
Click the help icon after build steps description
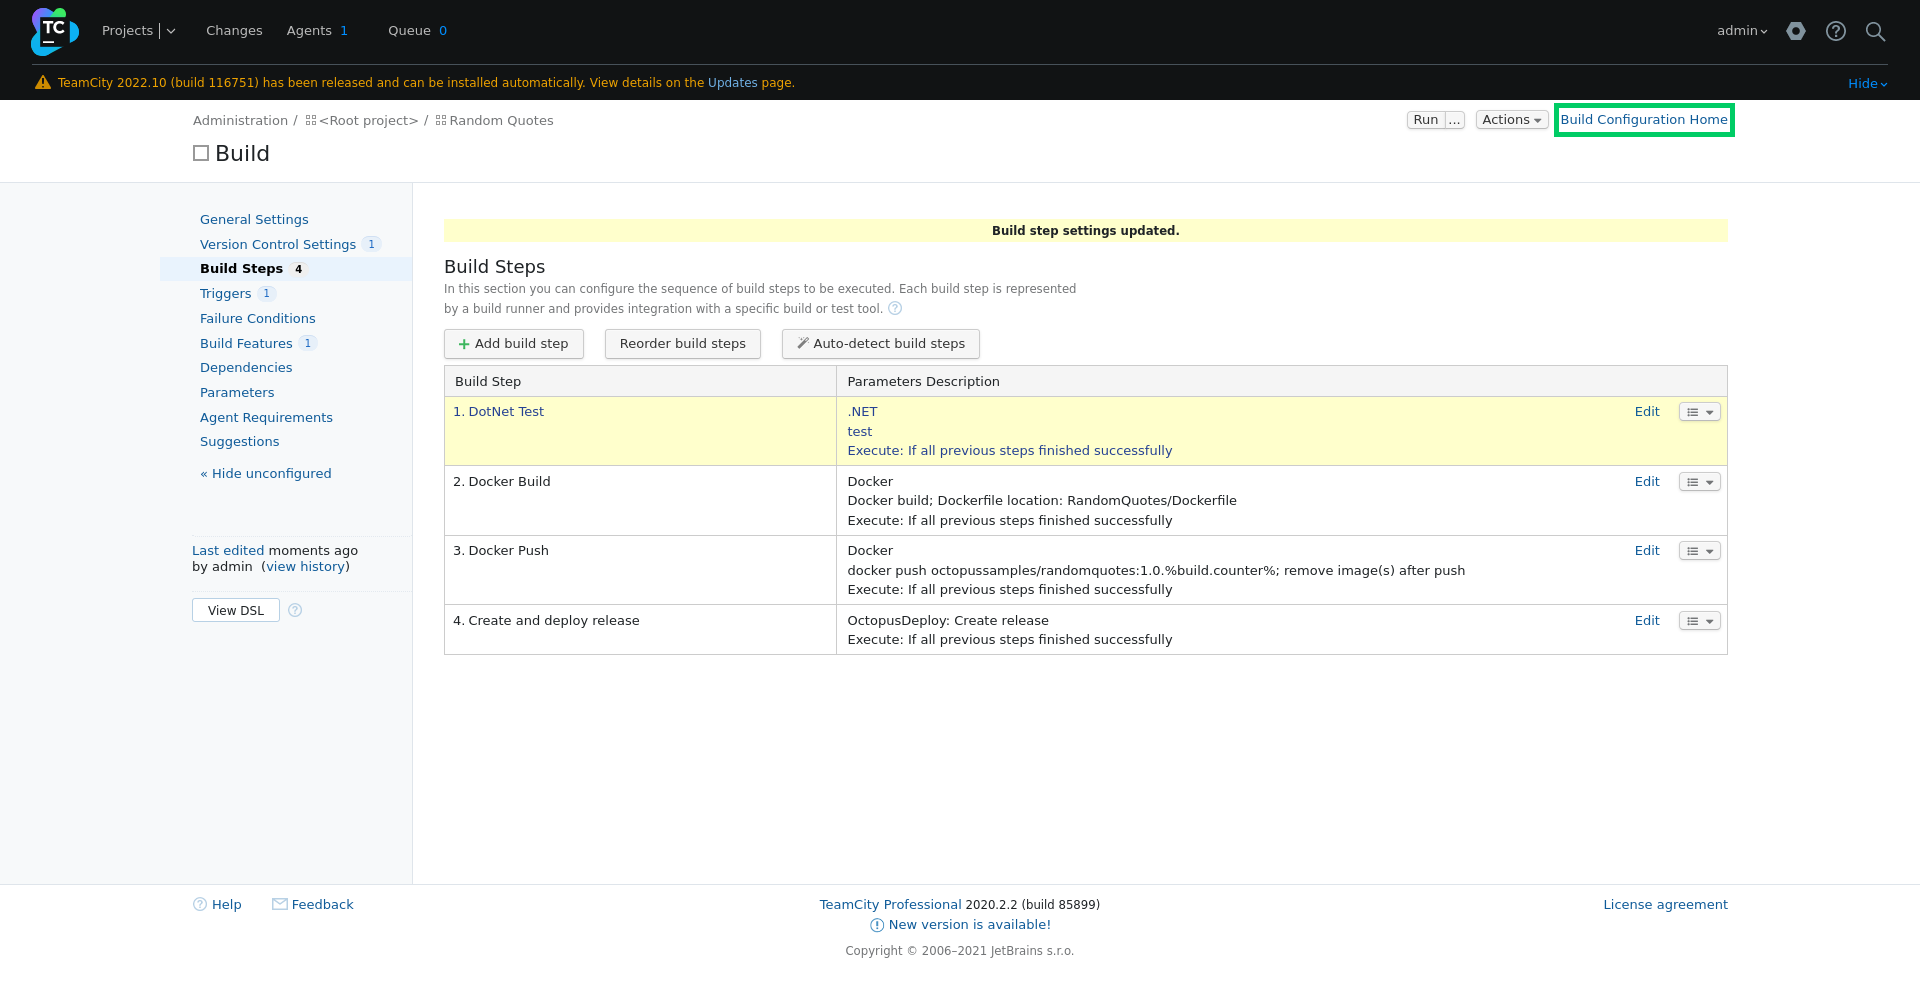click(x=895, y=309)
